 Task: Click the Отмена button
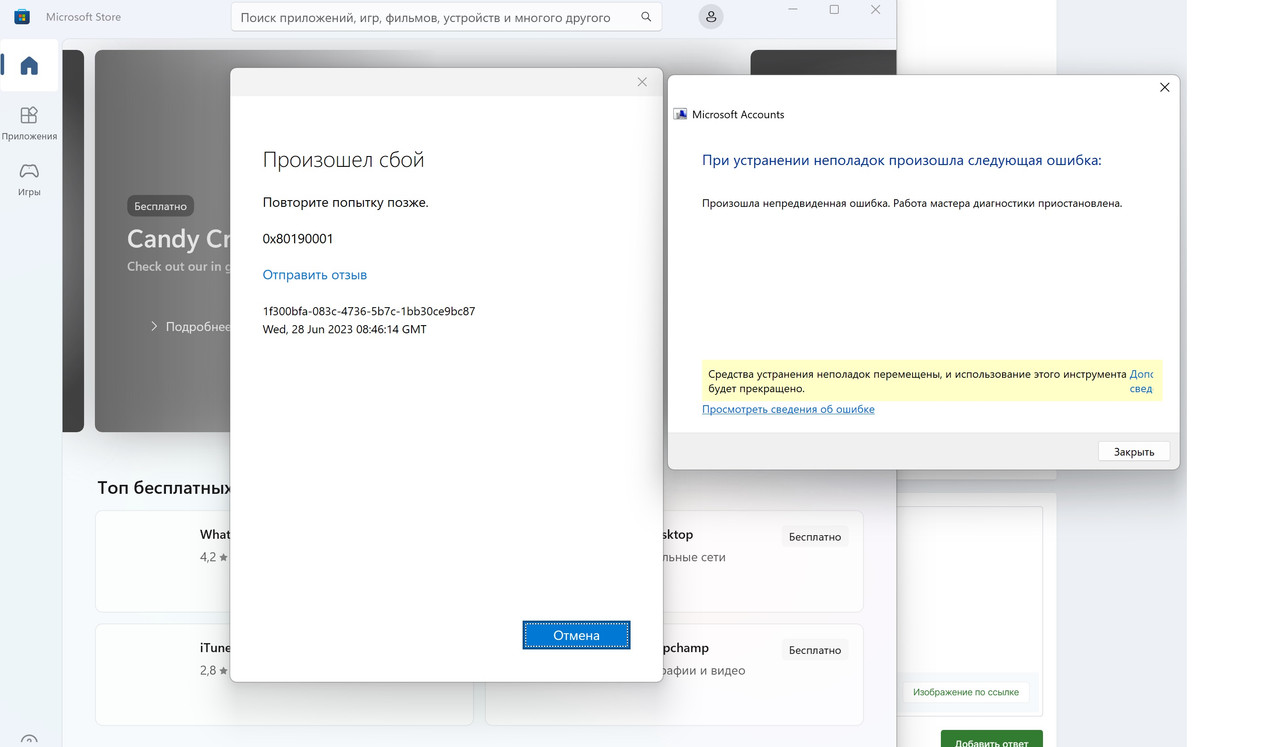pyautogui.click(x=576, y=635)
